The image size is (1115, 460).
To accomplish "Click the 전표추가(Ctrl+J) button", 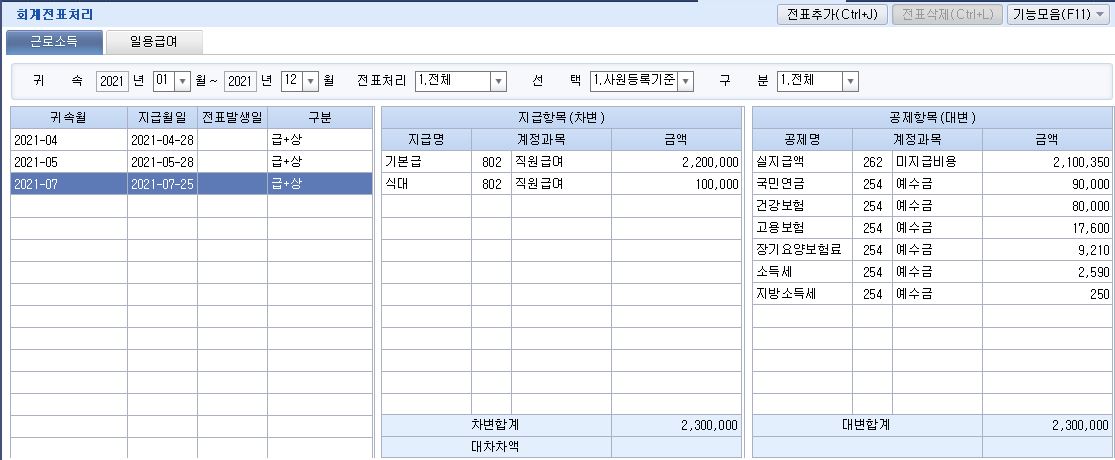I will tap(833, 14).
